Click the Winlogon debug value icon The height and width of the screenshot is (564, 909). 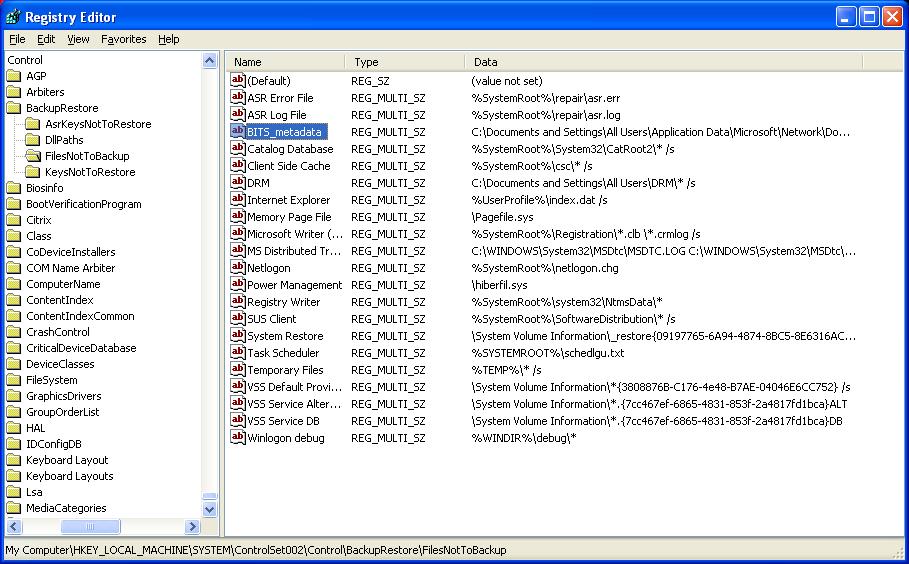tap(238, 436)
